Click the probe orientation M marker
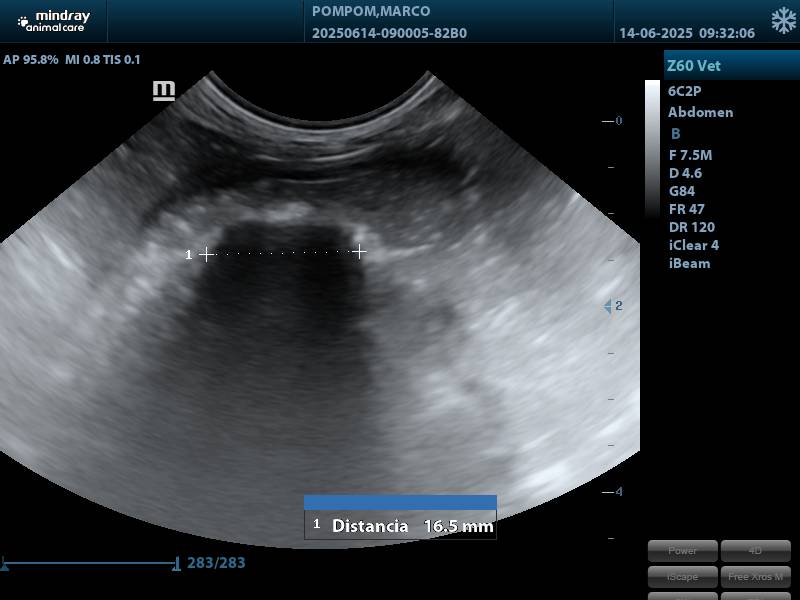 pyautogui.click(x=164, y=91)
